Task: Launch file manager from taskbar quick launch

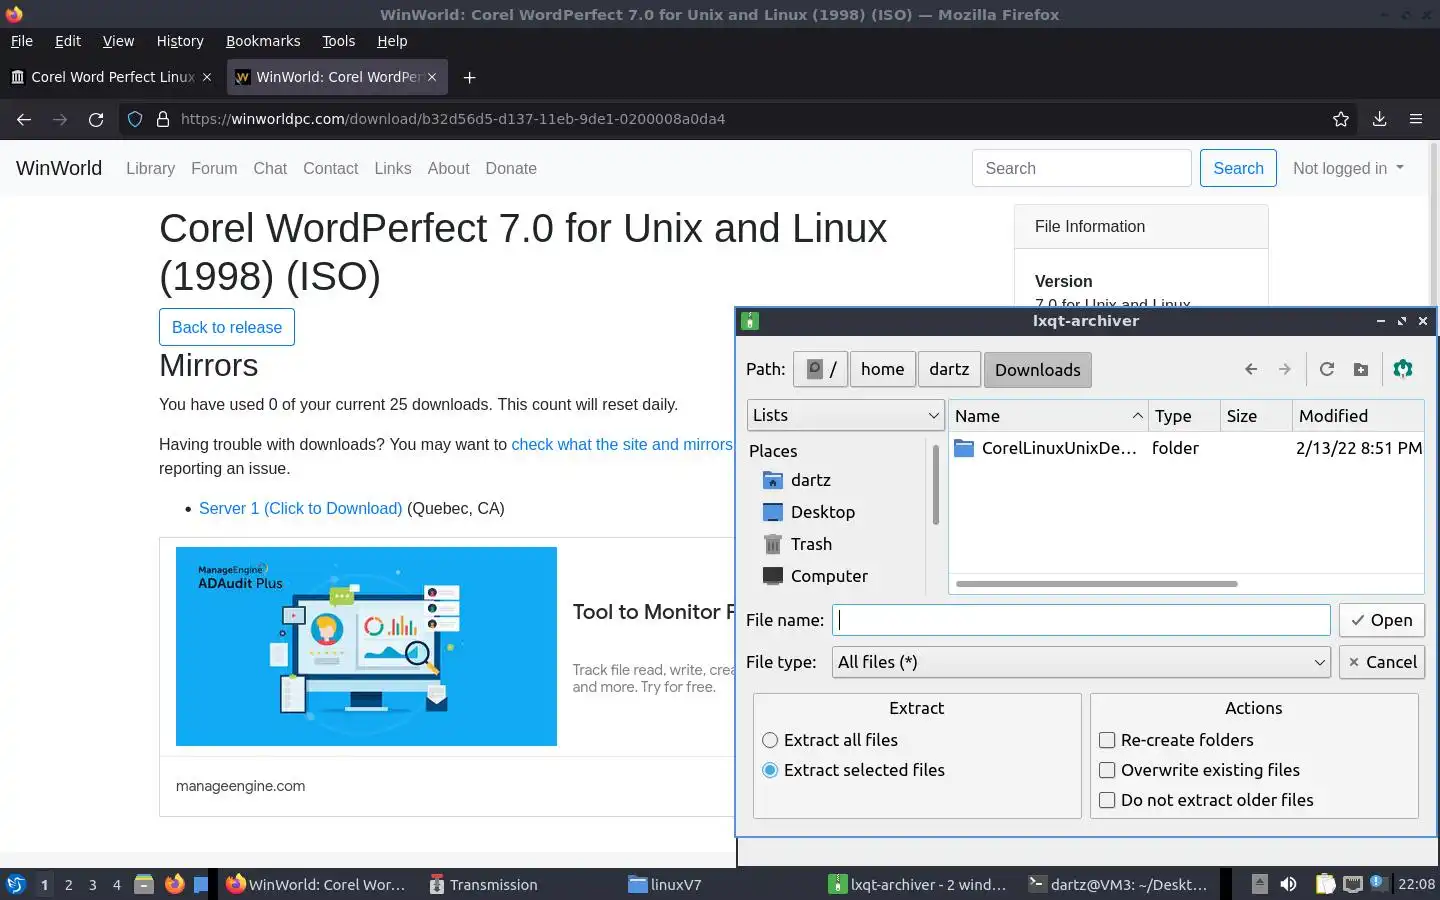Action: [144, 884]
